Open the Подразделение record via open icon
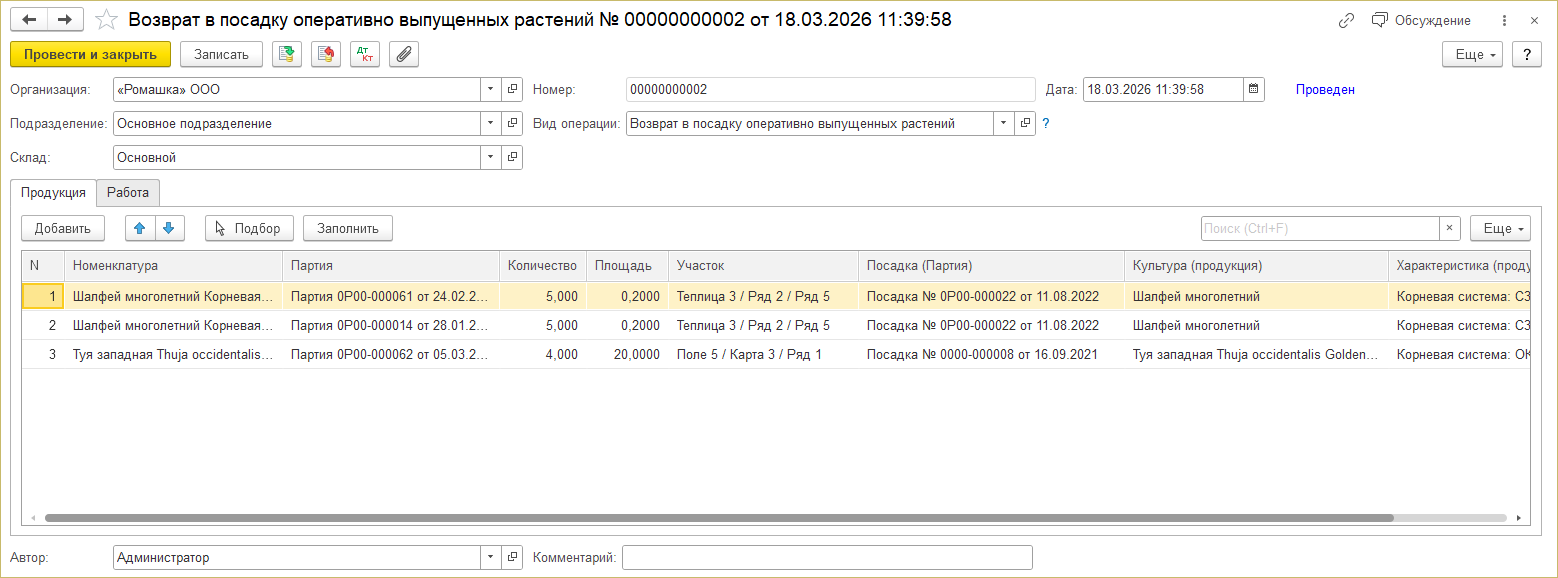This screenshot has height=578, width=1558. click(x=512, y=124)
